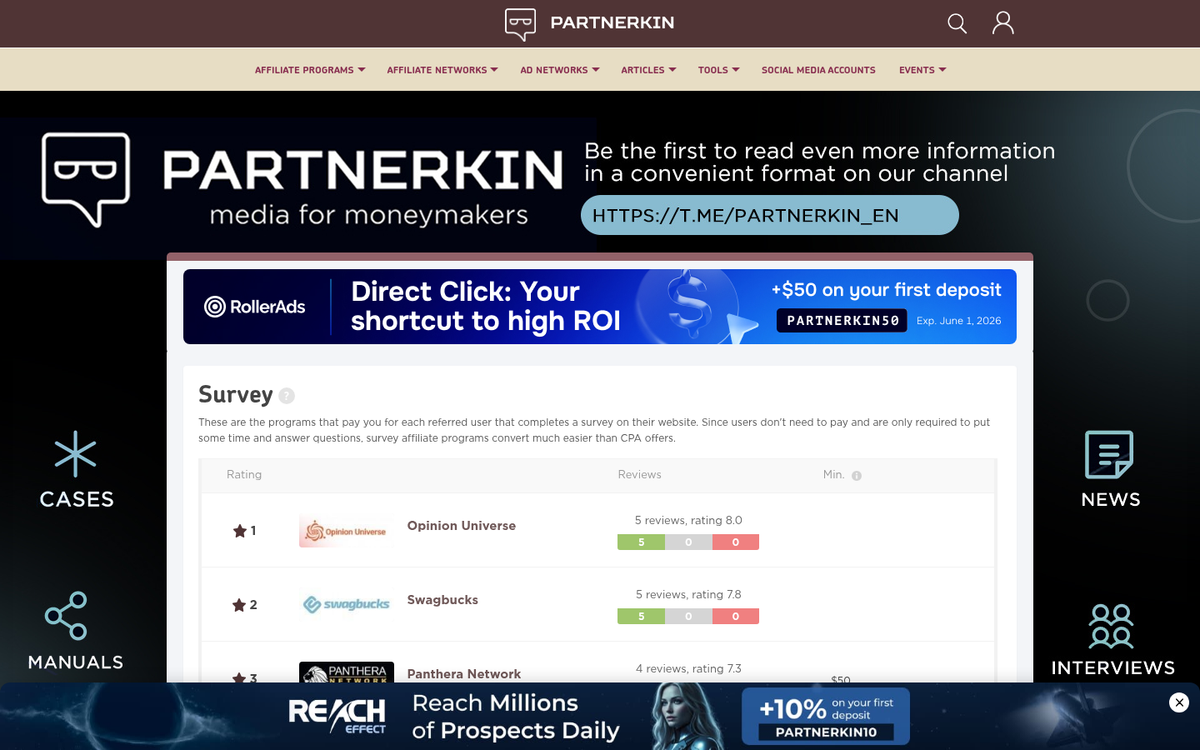The width and height of the screenshot is (1200, 750).
Task: Dismiss the Reach Effect bottom banner
Action: click(x=1178, y=701)
